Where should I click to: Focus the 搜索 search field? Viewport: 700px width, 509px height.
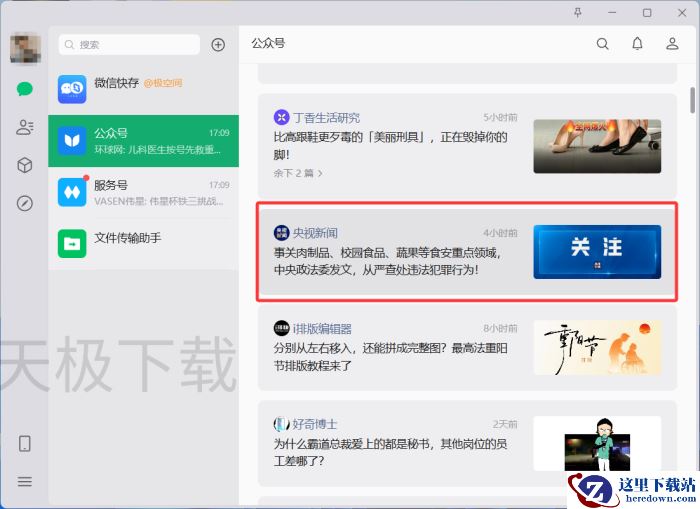point(129,45)
